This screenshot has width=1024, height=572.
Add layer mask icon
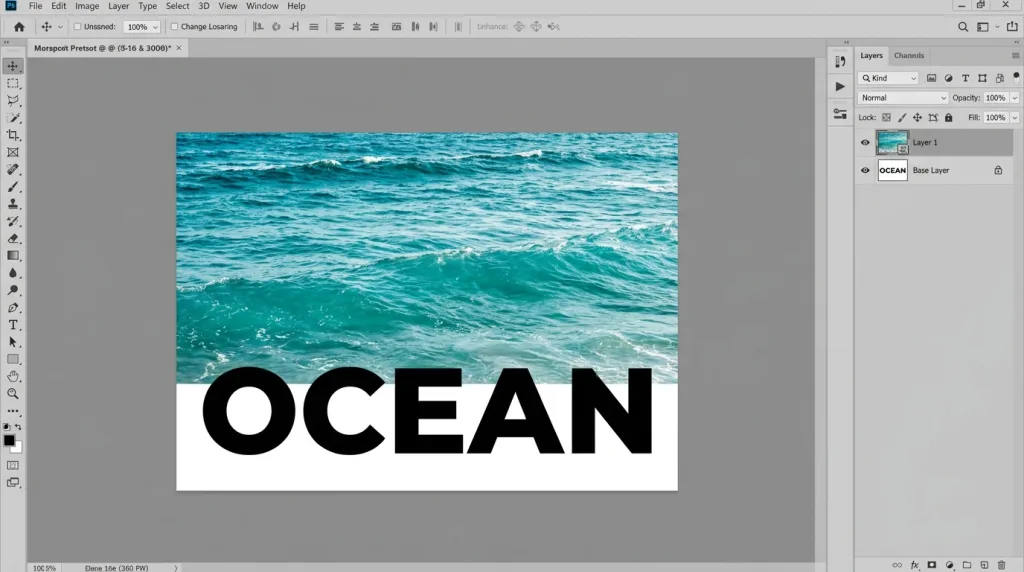932,565
